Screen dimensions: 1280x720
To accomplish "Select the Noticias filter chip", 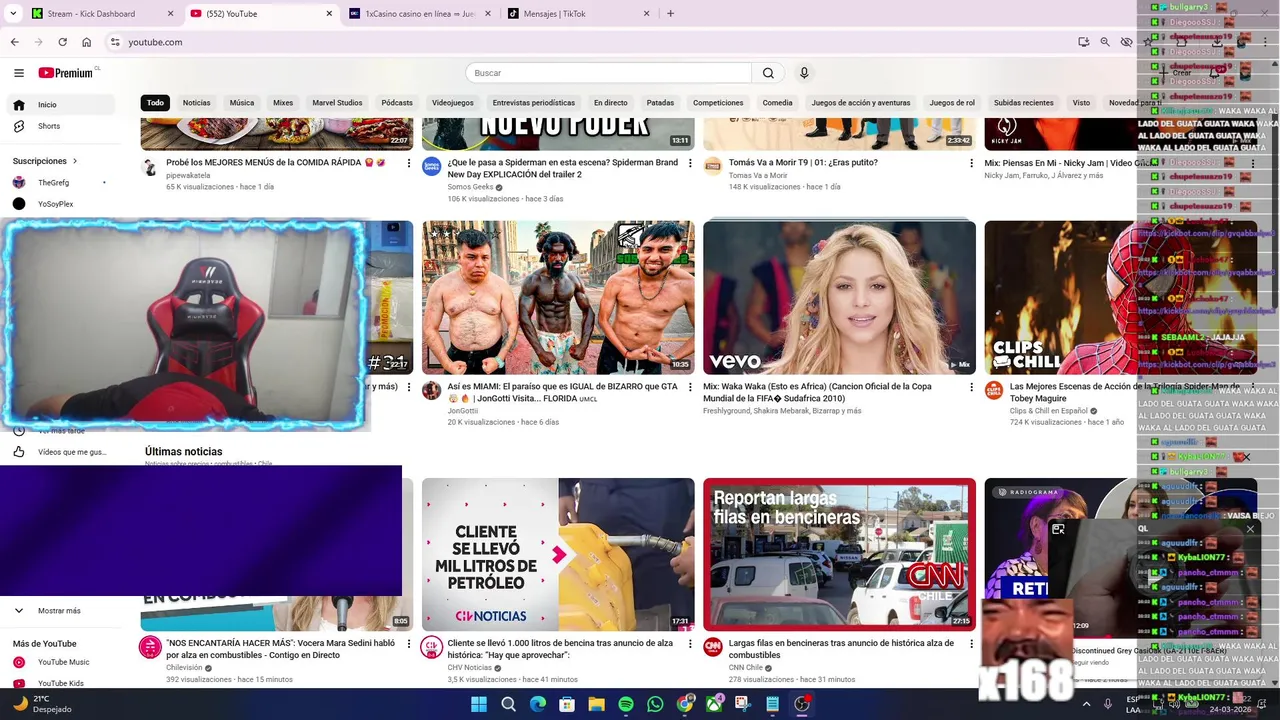I will click(x=196, y=103).
